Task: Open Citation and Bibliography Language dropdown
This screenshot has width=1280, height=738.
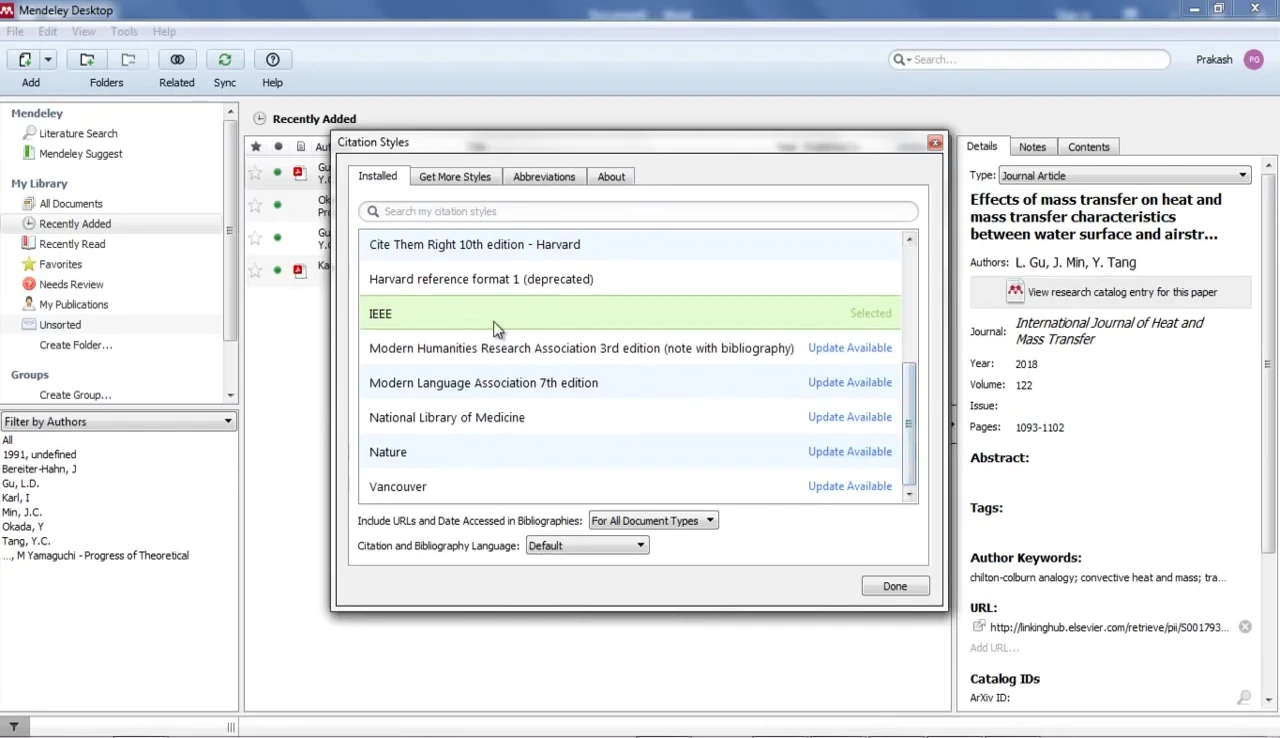Action: [587, 546]
